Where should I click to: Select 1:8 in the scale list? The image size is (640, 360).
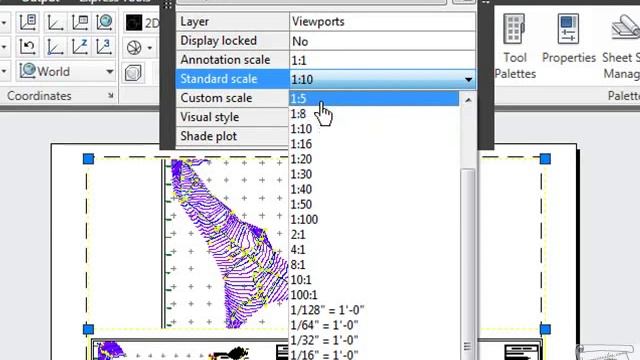pos(374,114)
